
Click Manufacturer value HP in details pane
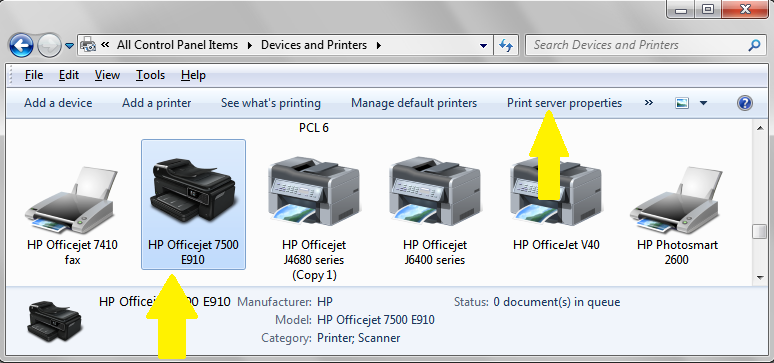pos(325,302)
